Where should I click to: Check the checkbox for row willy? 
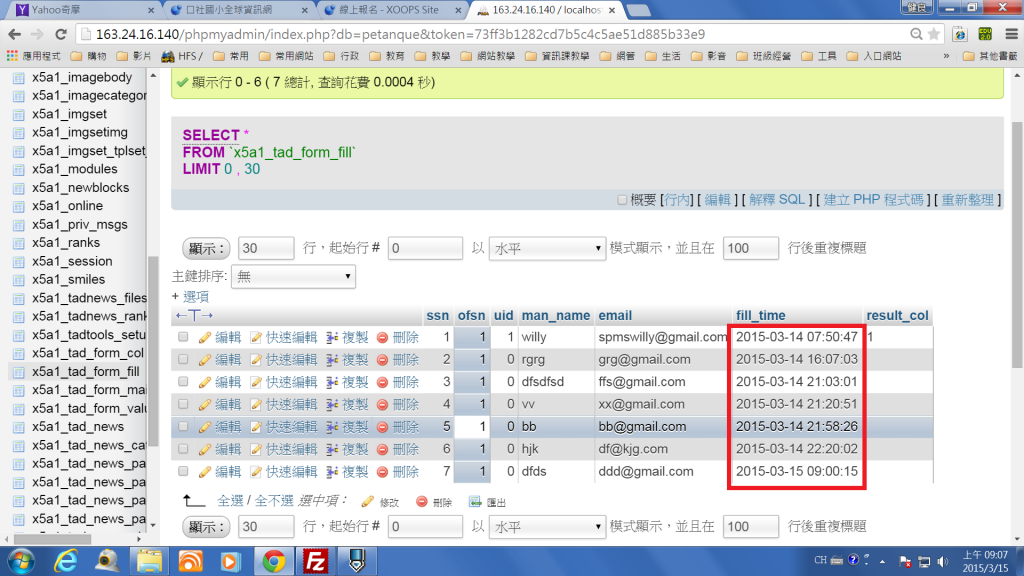pos(183,338)
